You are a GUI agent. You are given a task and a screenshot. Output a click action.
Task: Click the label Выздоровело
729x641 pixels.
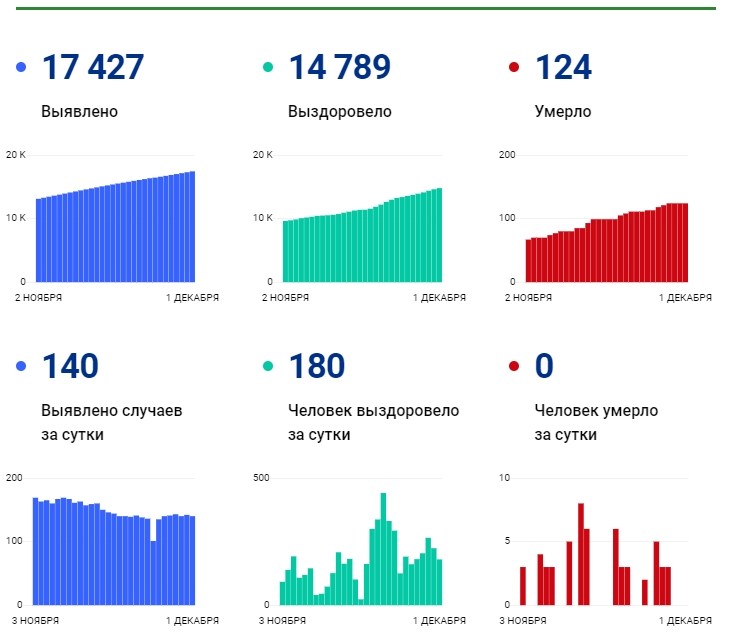click(340, 112)
